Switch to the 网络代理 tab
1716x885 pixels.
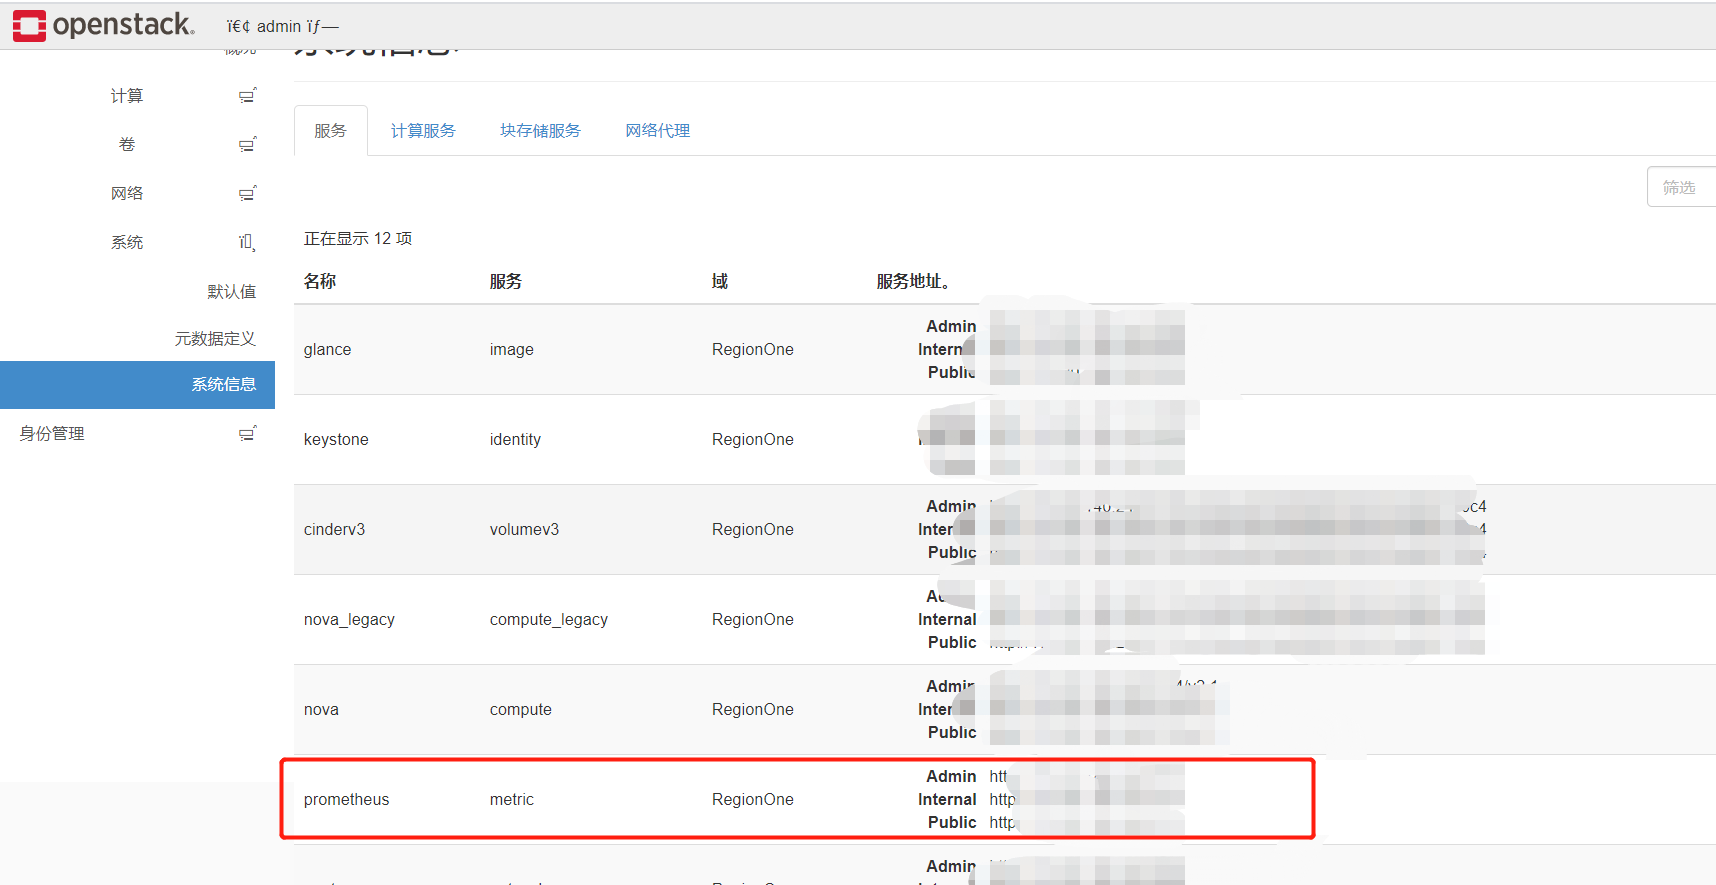(658, 131)
